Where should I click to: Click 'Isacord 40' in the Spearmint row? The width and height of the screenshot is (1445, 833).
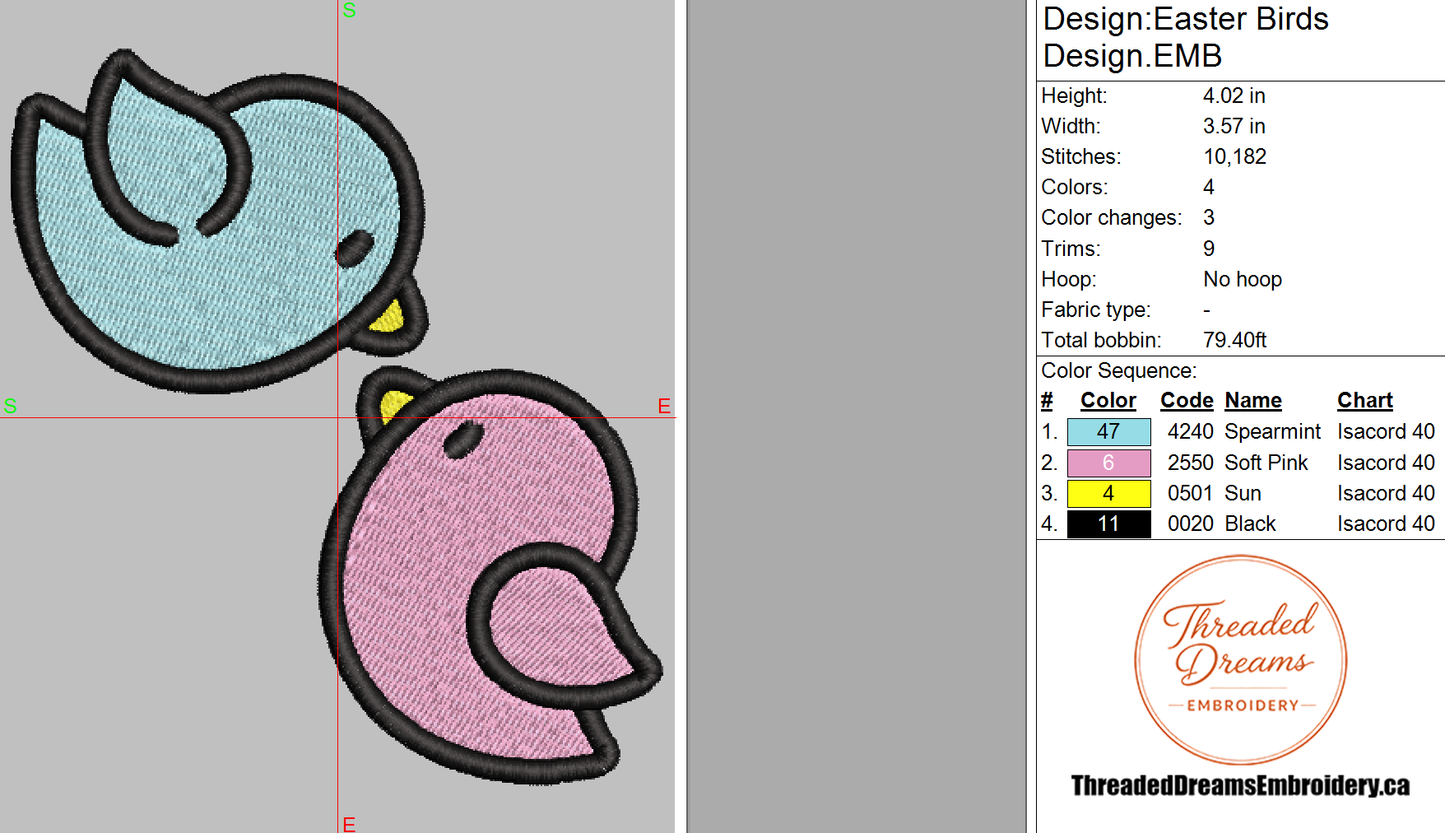coord(1386,432)
